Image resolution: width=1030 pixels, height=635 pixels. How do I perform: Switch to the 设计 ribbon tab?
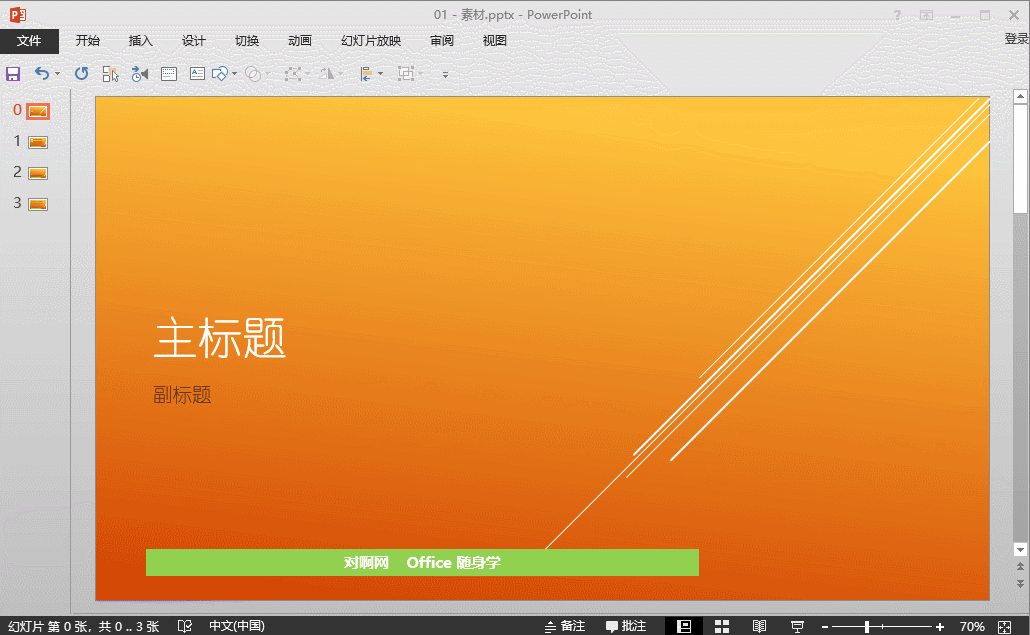point(194,41)
